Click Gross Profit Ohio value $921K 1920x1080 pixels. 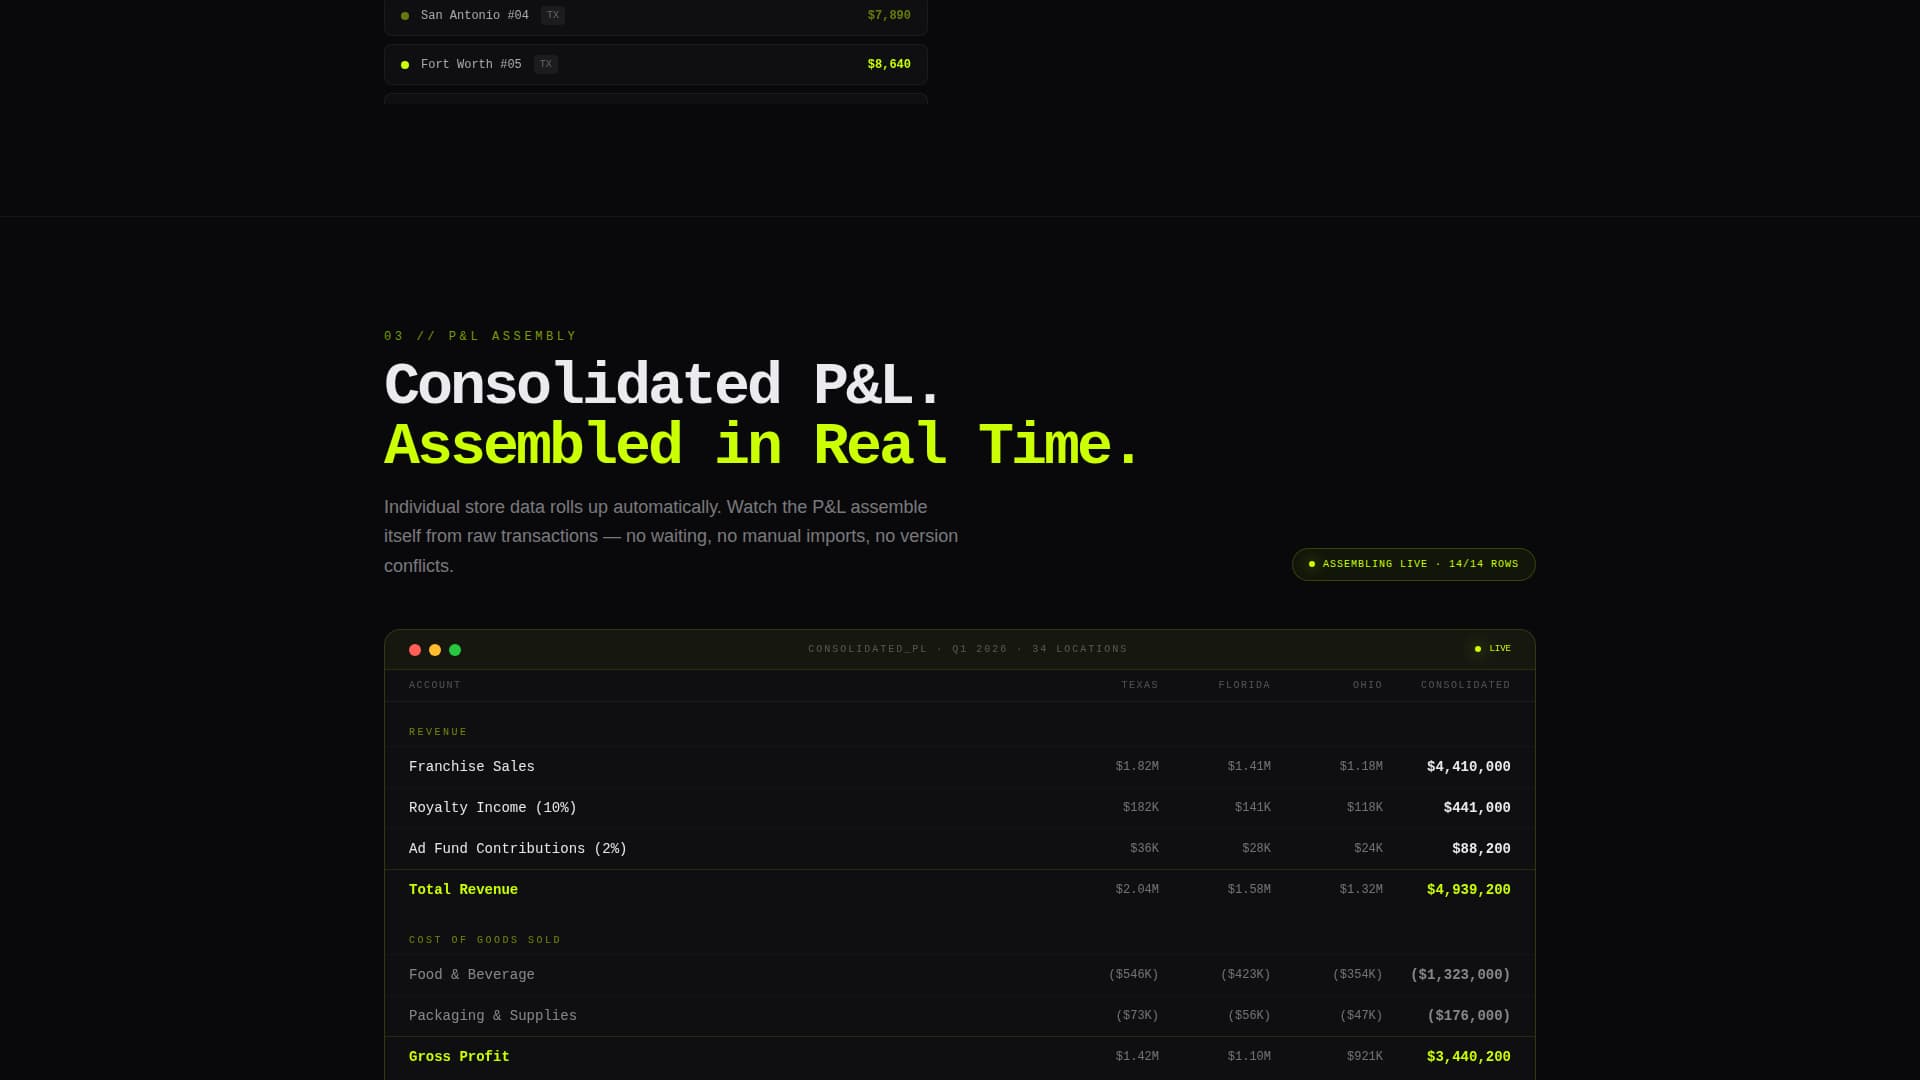pyautogui.click(x=1364, y=1057)
